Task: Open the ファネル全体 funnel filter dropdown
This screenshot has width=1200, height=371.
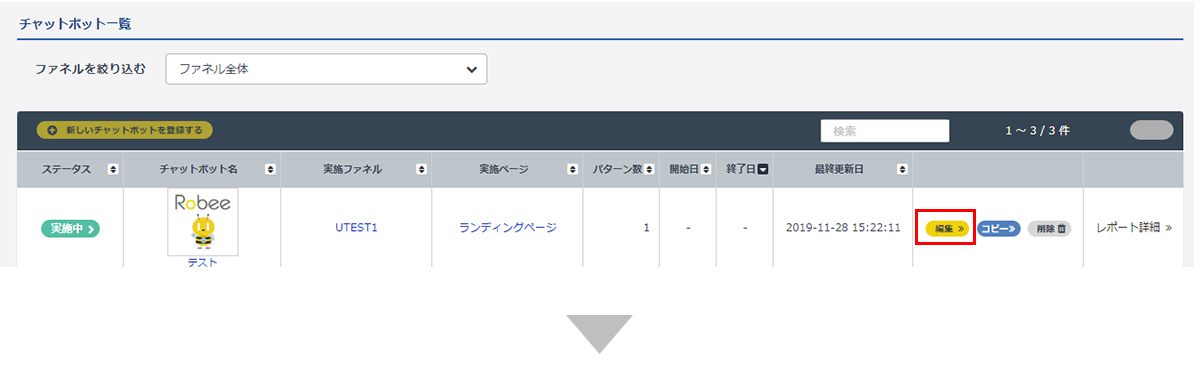Action: 326,69
